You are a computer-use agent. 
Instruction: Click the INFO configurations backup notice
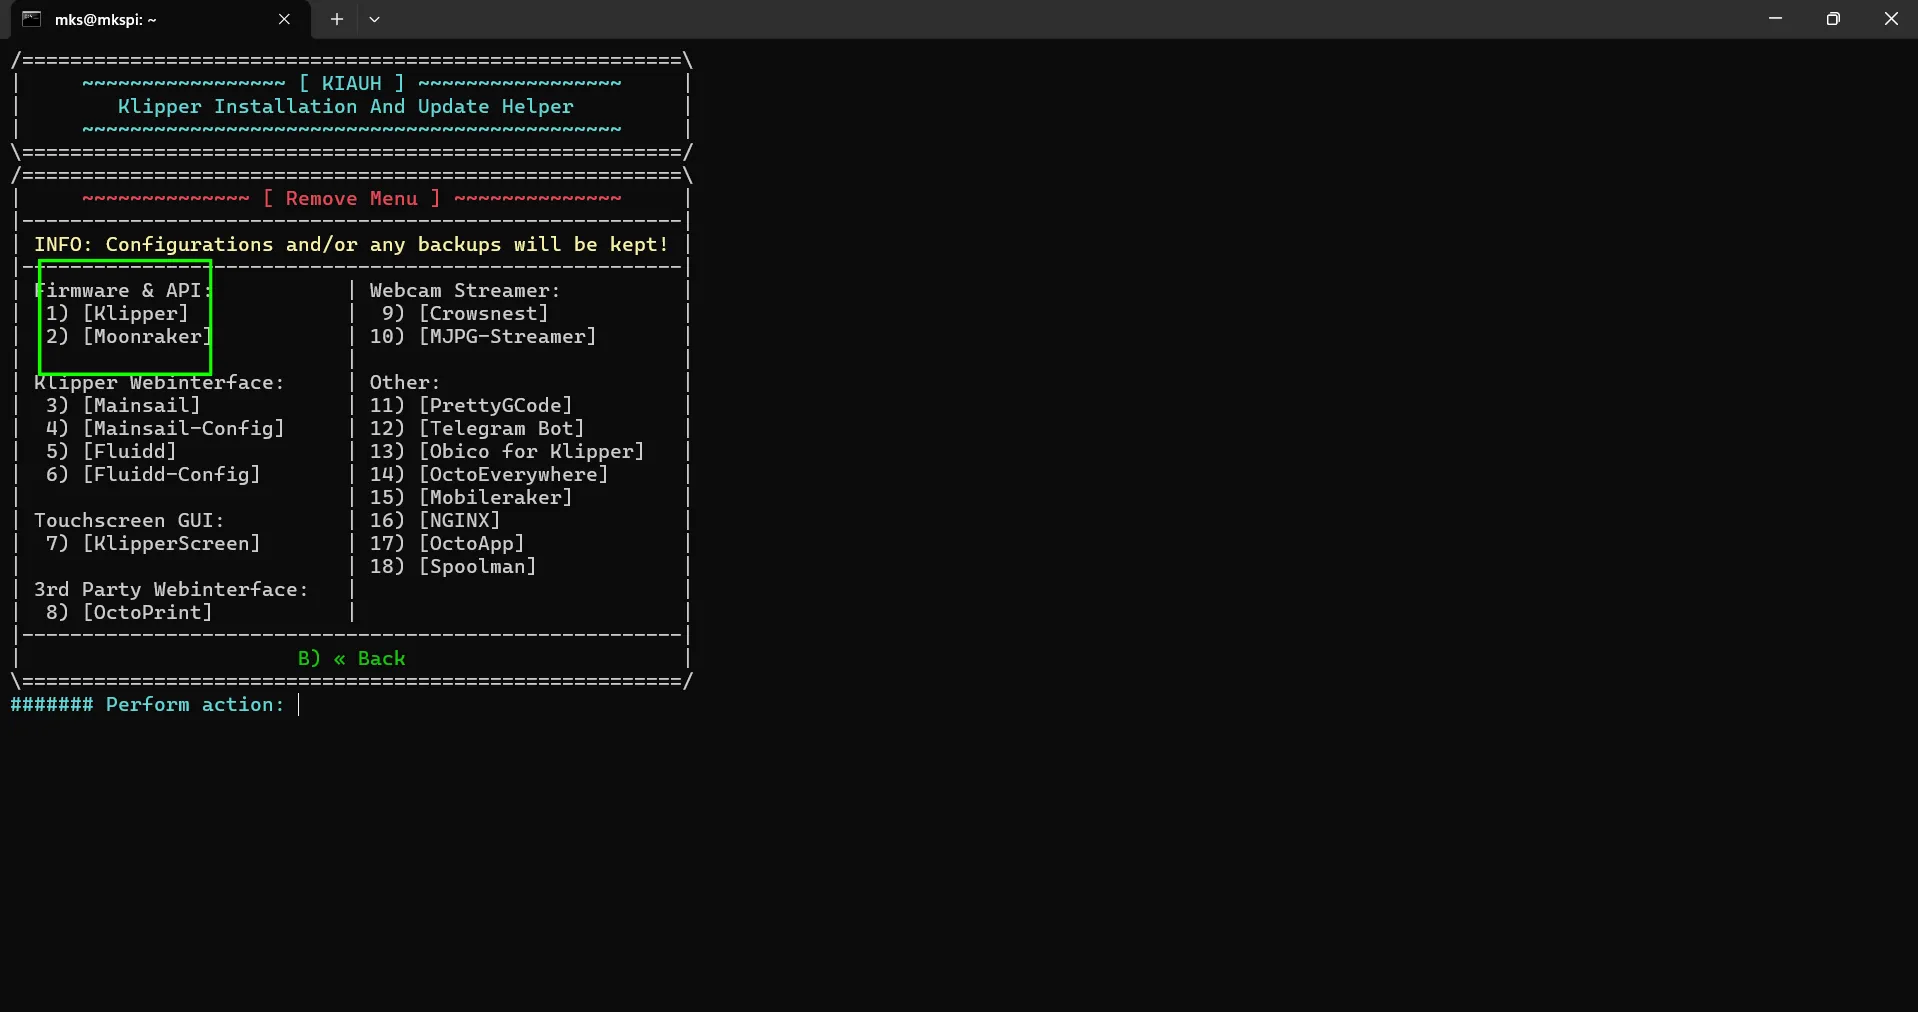tap(351, 245)
